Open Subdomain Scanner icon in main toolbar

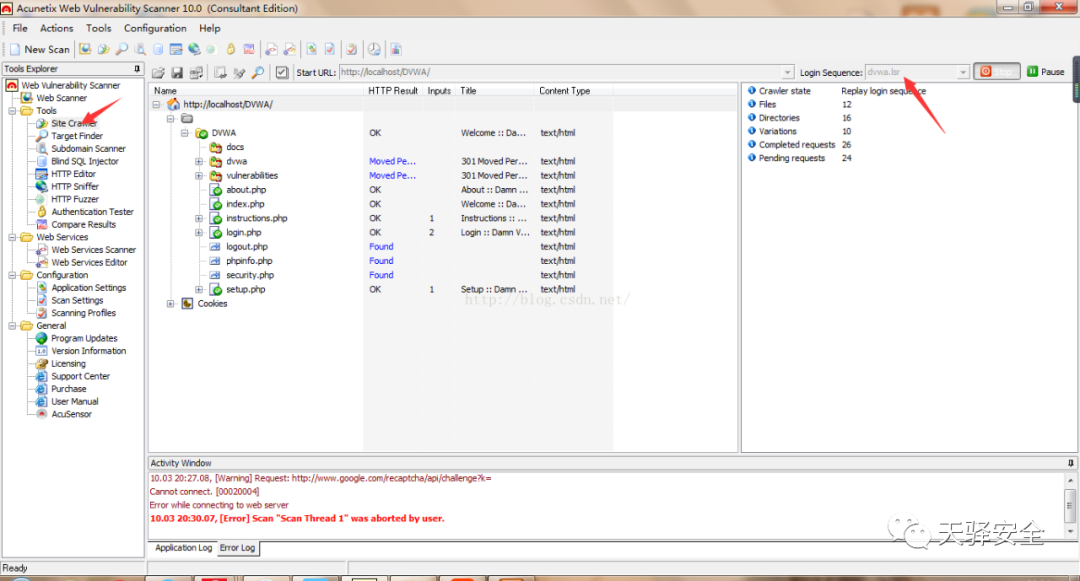pyautogui.click(x=140, y=50)
